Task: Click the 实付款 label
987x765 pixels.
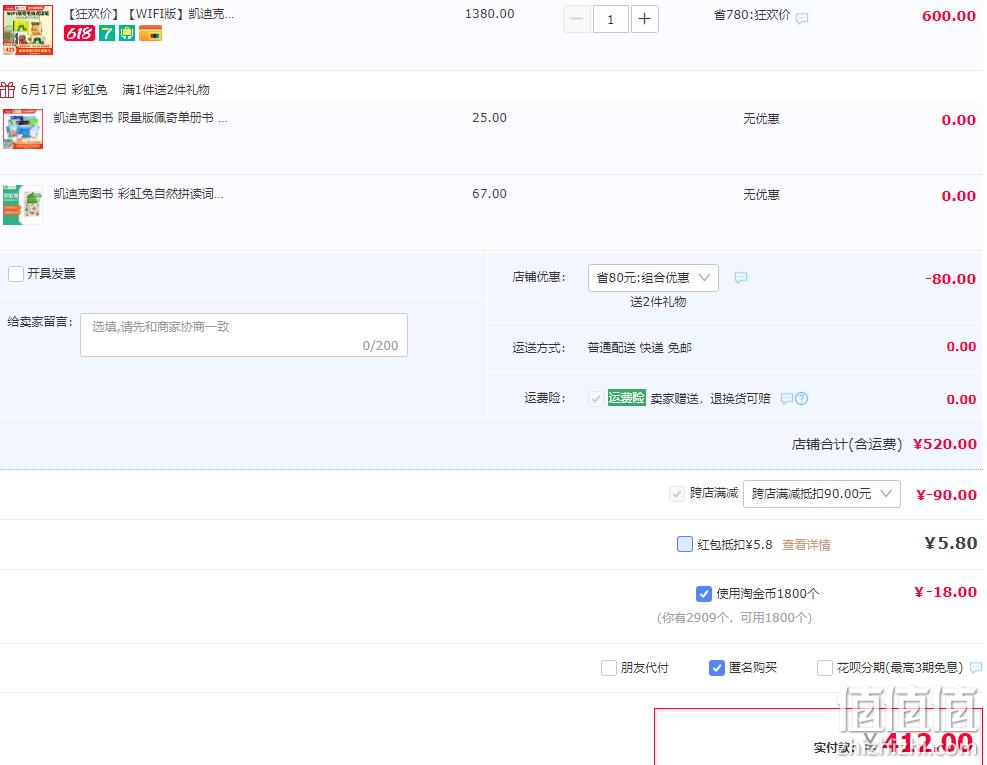Action: click(835, 747)
